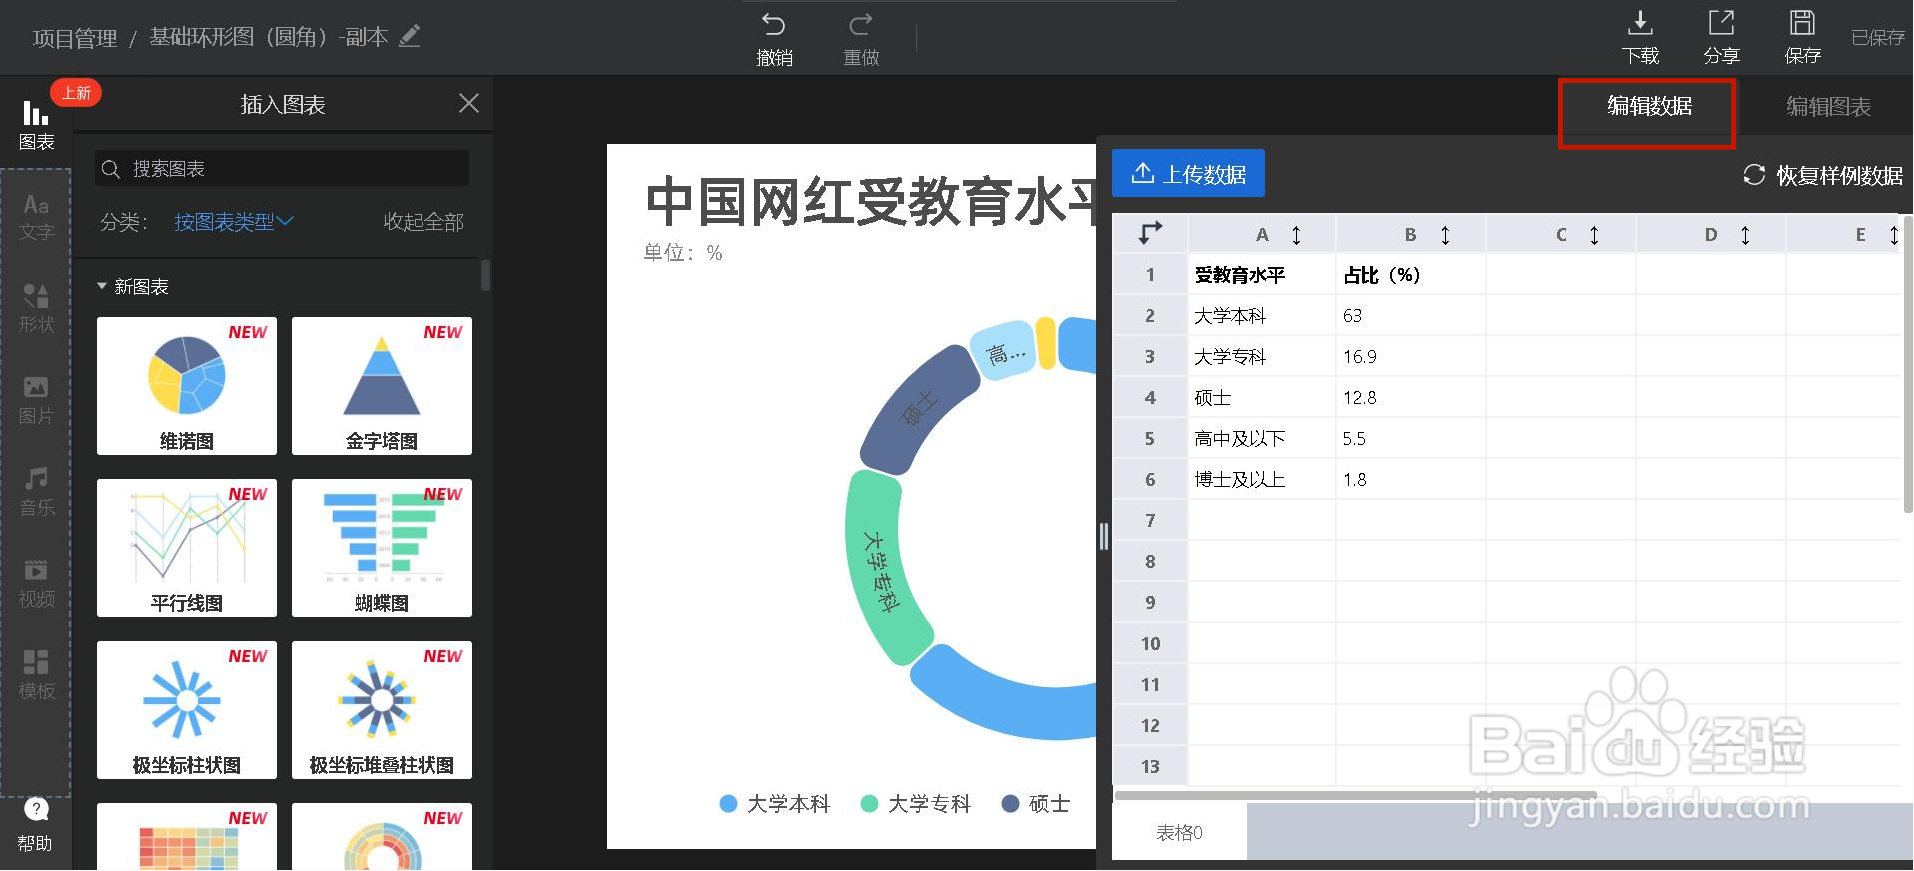Click the chart title 中国网红受教育水平

tap(870, 201)
